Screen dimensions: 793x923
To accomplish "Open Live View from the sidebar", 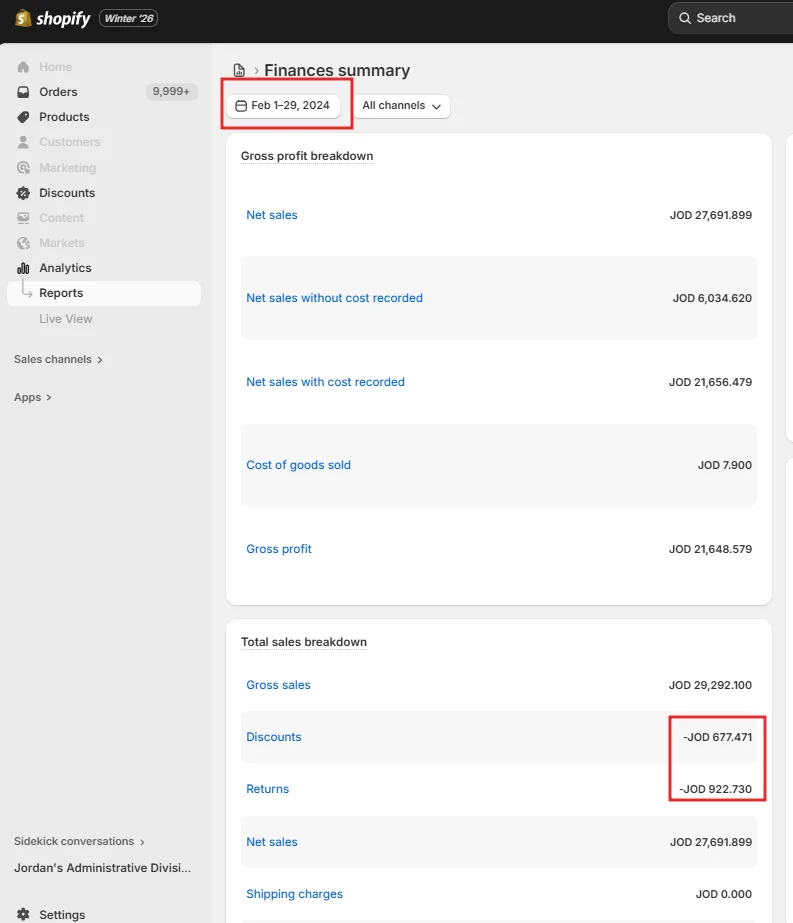I will coord(65,318).
